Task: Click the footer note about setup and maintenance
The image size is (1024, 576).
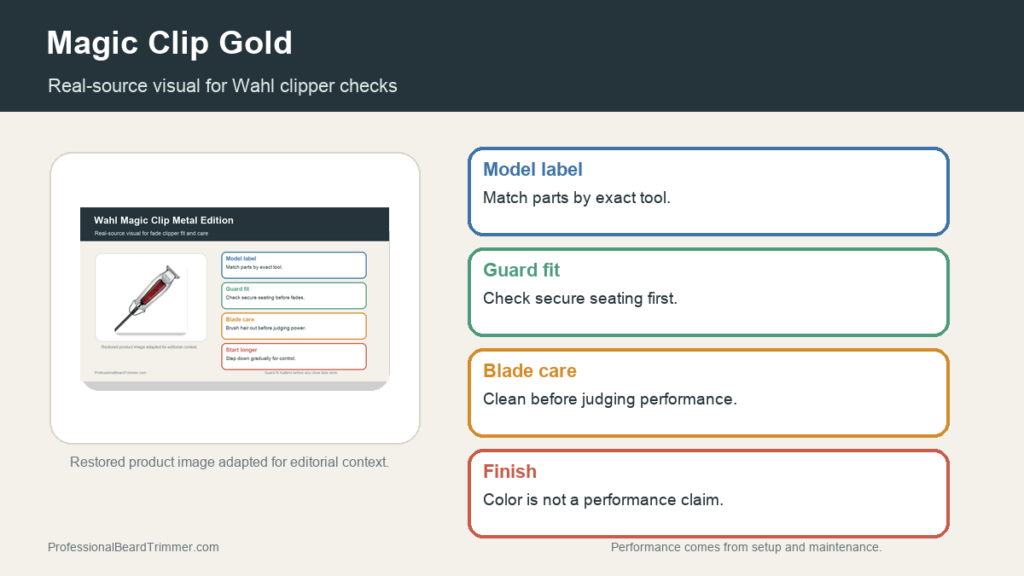Action: point(746,547)
